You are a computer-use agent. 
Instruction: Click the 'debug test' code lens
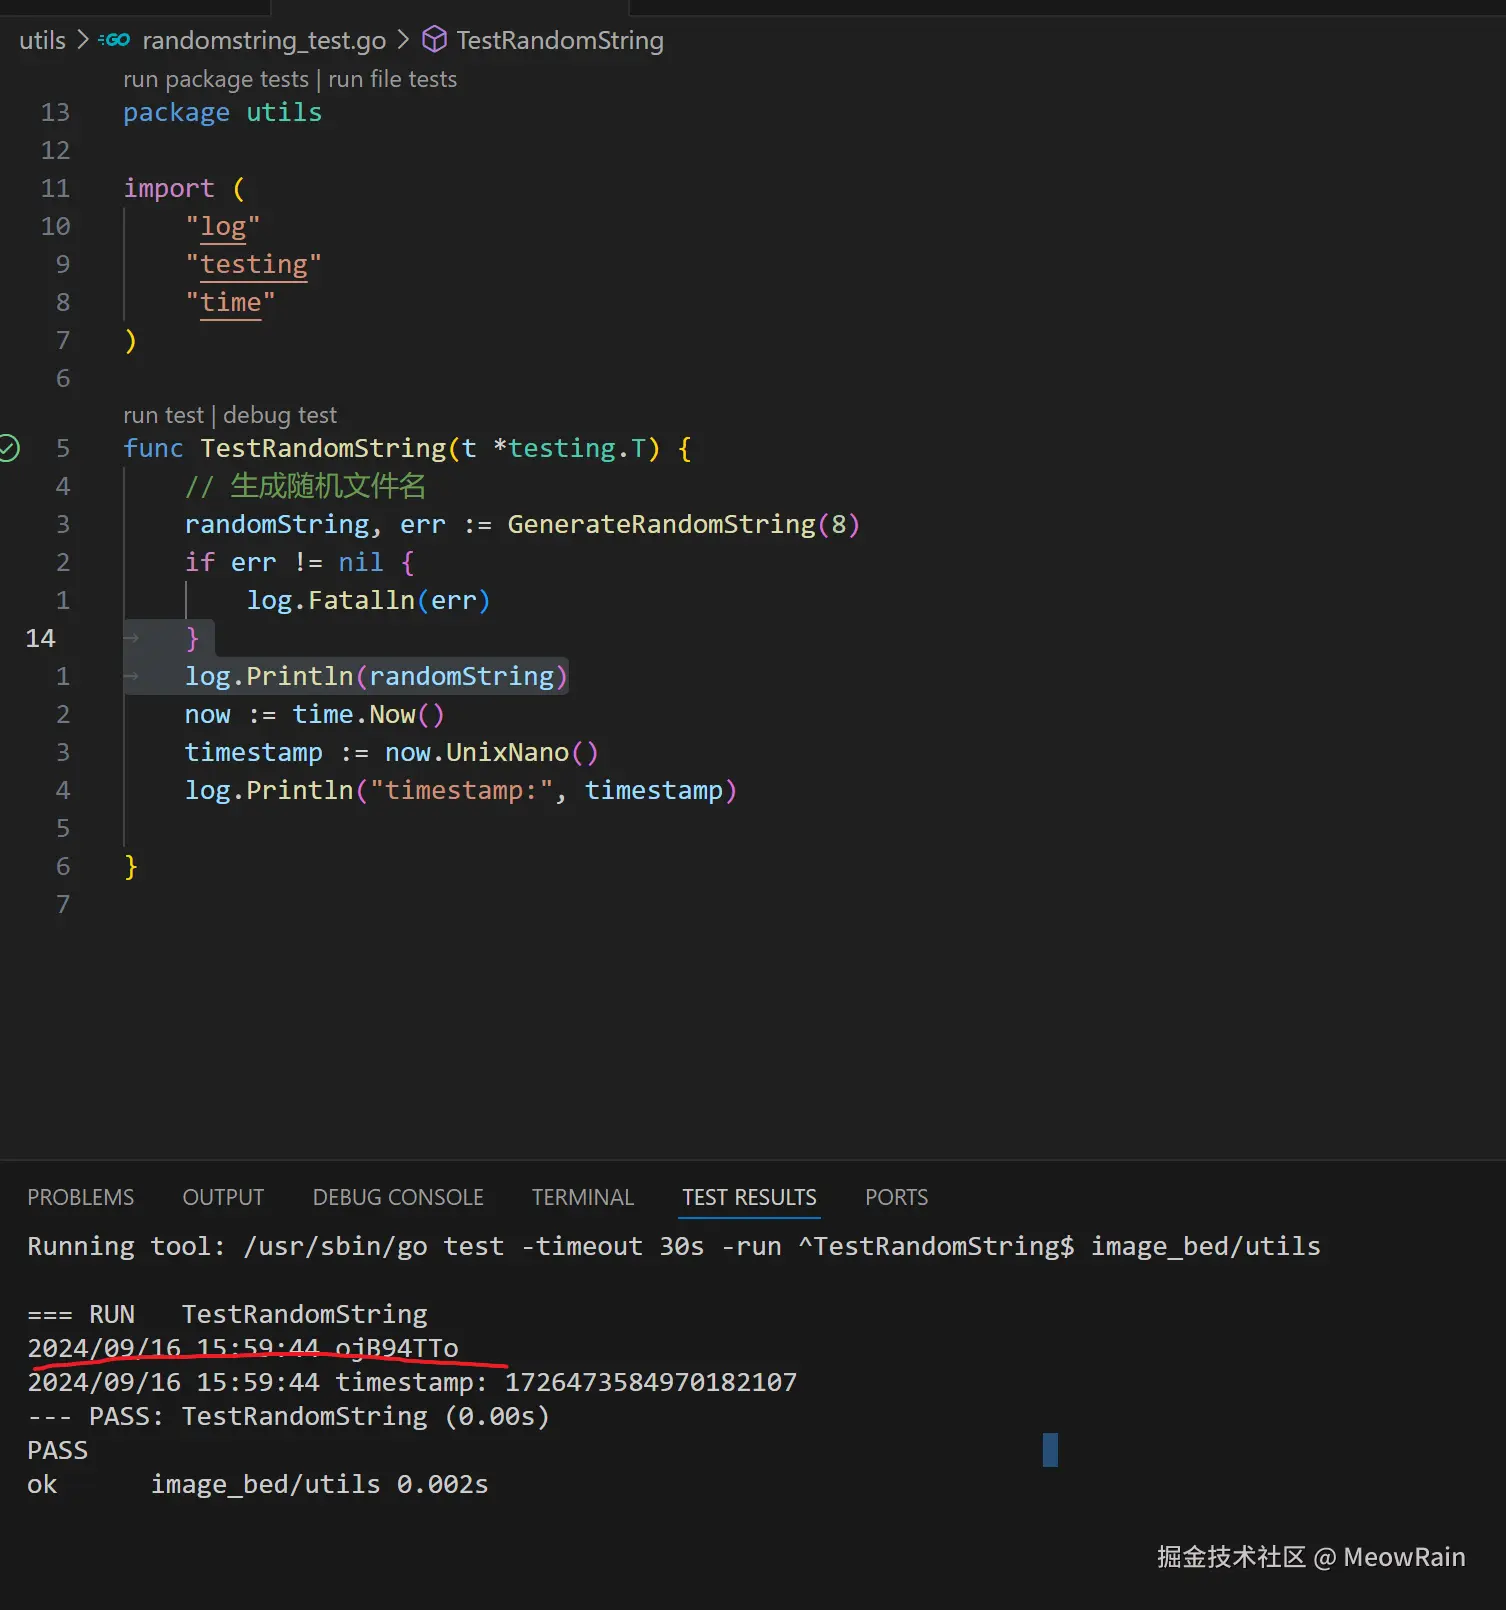point(280,415)
